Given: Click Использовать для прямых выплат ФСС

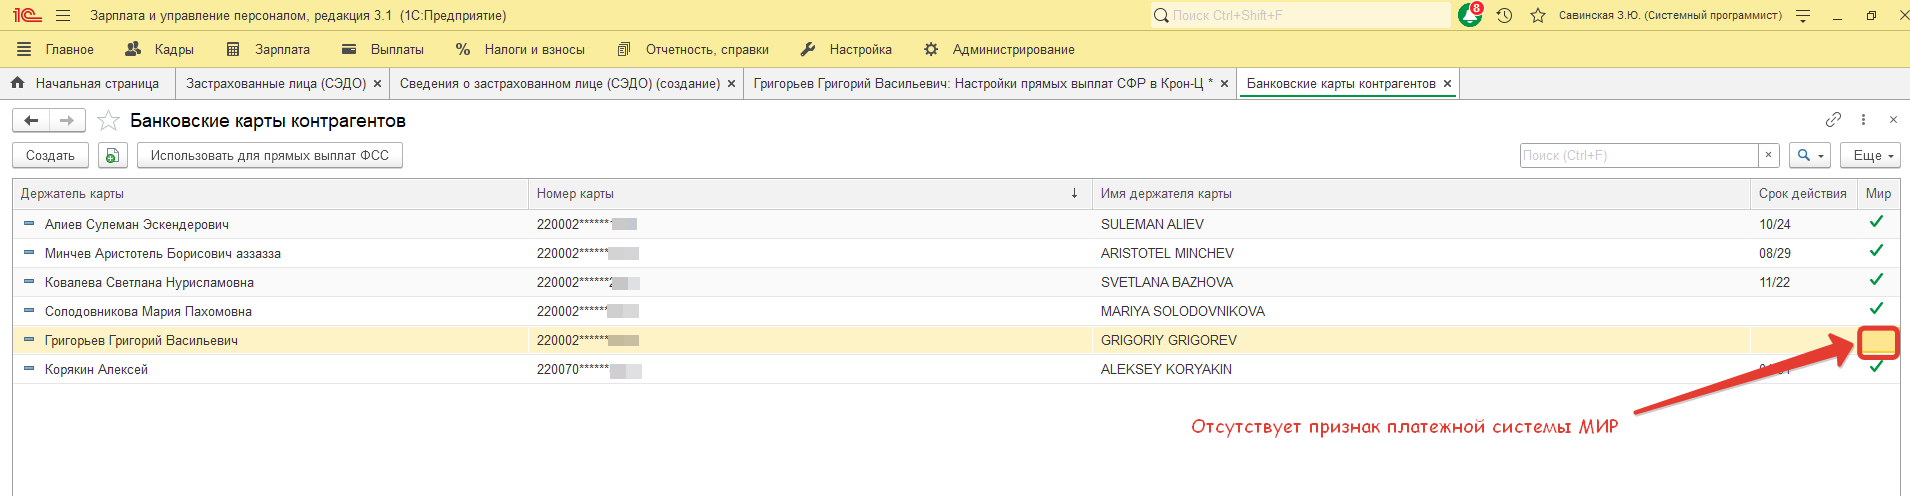Looking at the screenshot, I should 270,155.
